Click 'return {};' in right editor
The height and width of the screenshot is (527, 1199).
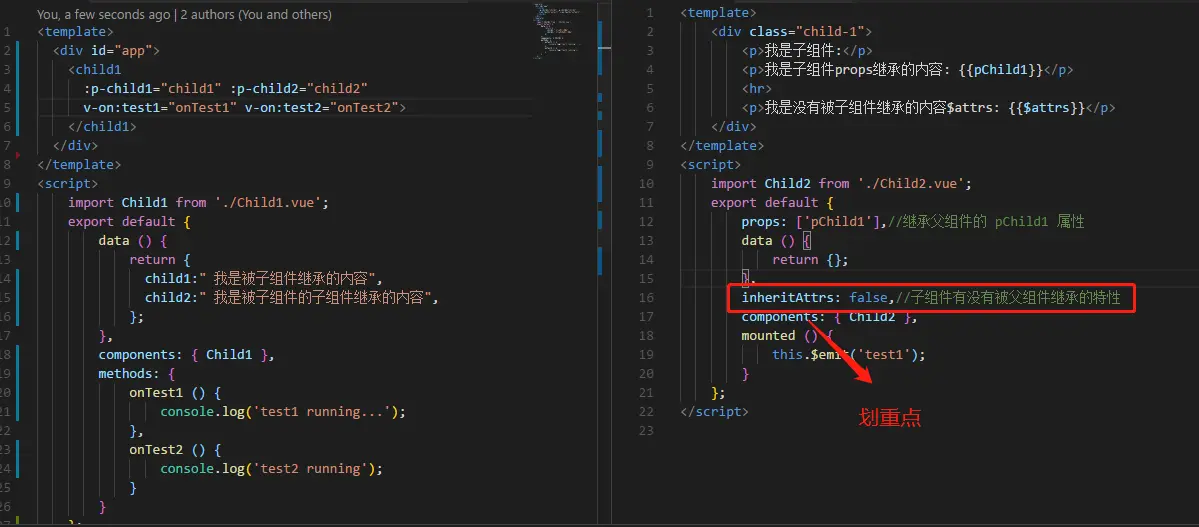click(811, 259)
